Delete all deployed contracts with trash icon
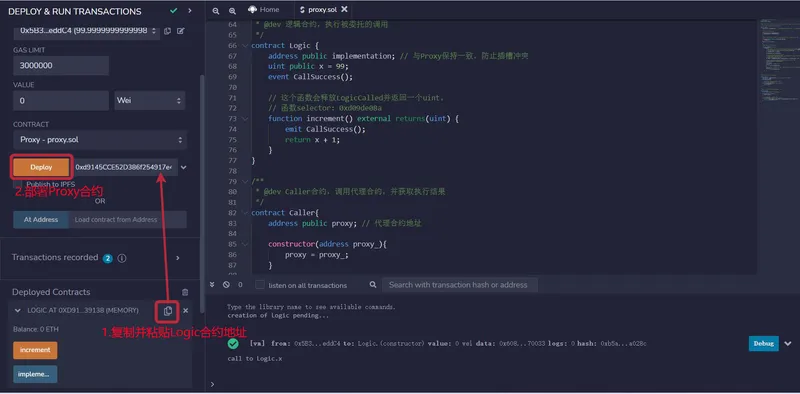800x394 pixels. [185, 292]
